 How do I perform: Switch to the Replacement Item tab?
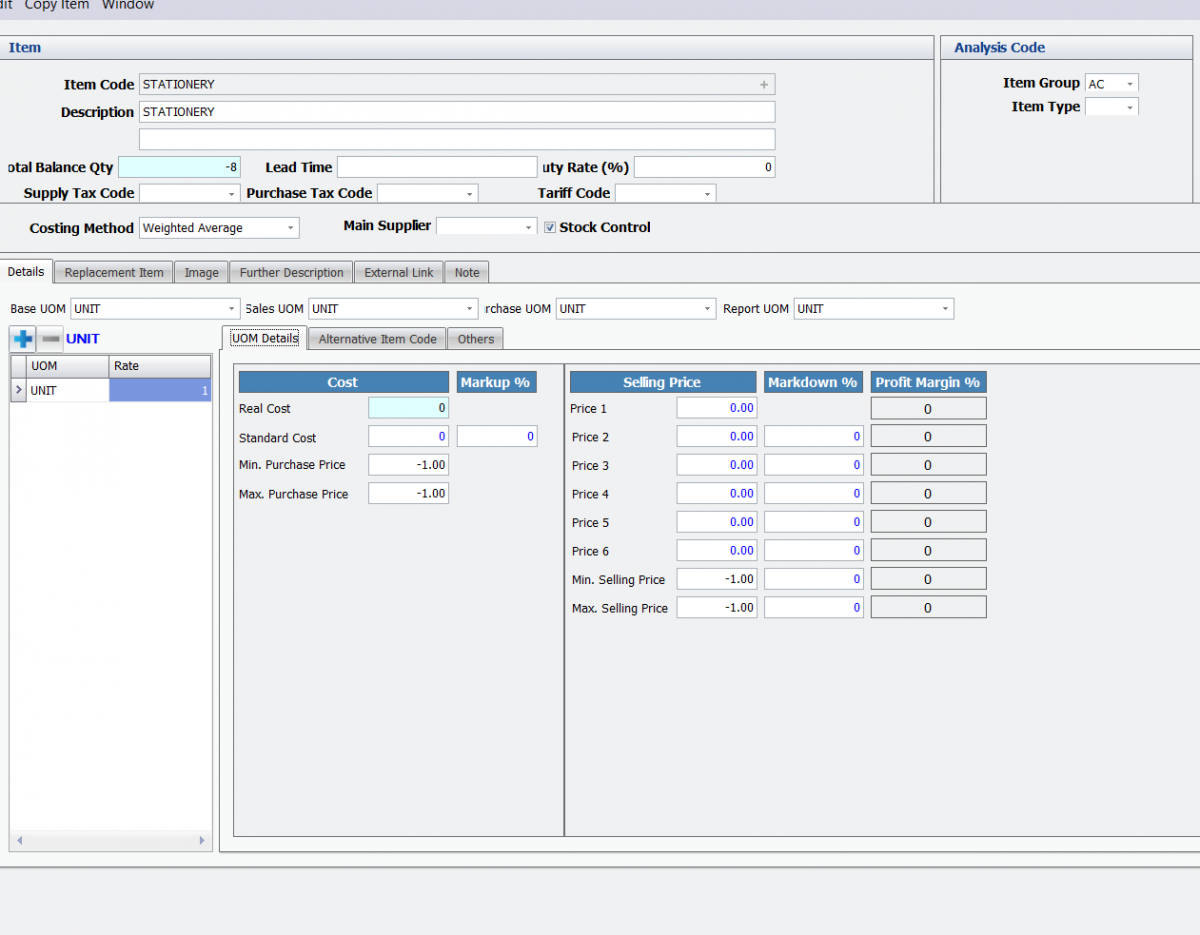tap(113, 271)
